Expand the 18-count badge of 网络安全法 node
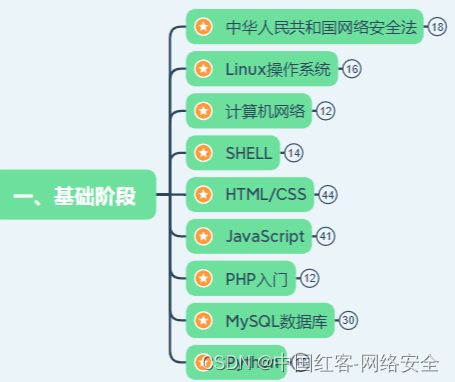This screenshot has width=455, height=382. [x=437, y=27]
